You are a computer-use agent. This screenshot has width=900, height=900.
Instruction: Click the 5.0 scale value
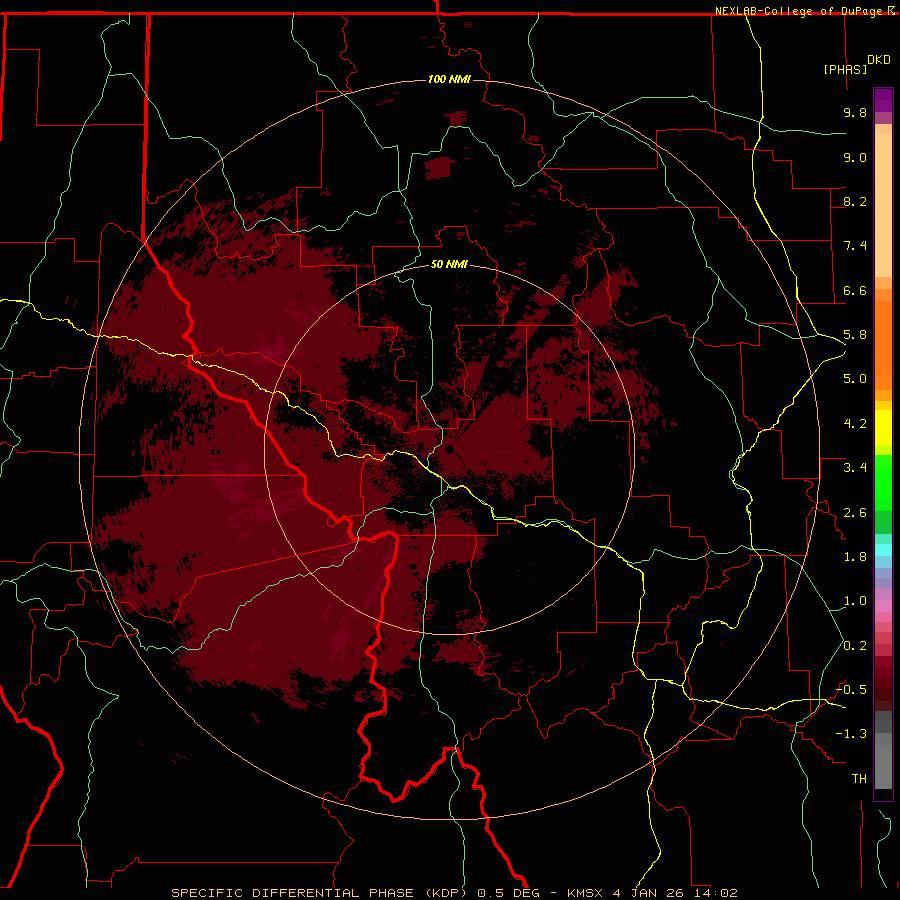click(855, 379)
